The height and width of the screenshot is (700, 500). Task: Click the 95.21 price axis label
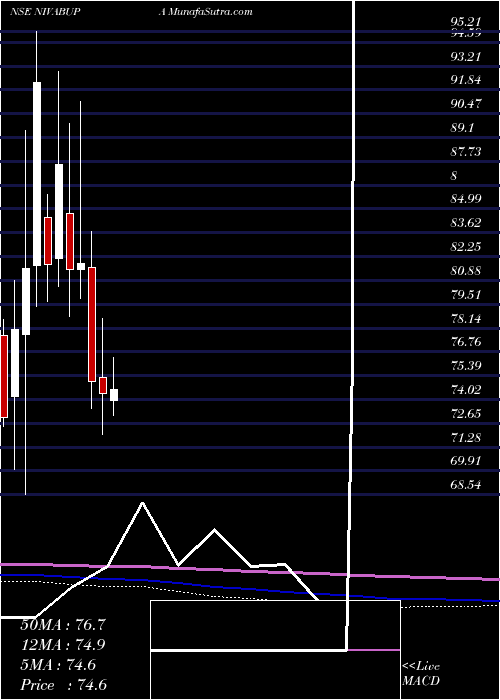pos(465,21)
